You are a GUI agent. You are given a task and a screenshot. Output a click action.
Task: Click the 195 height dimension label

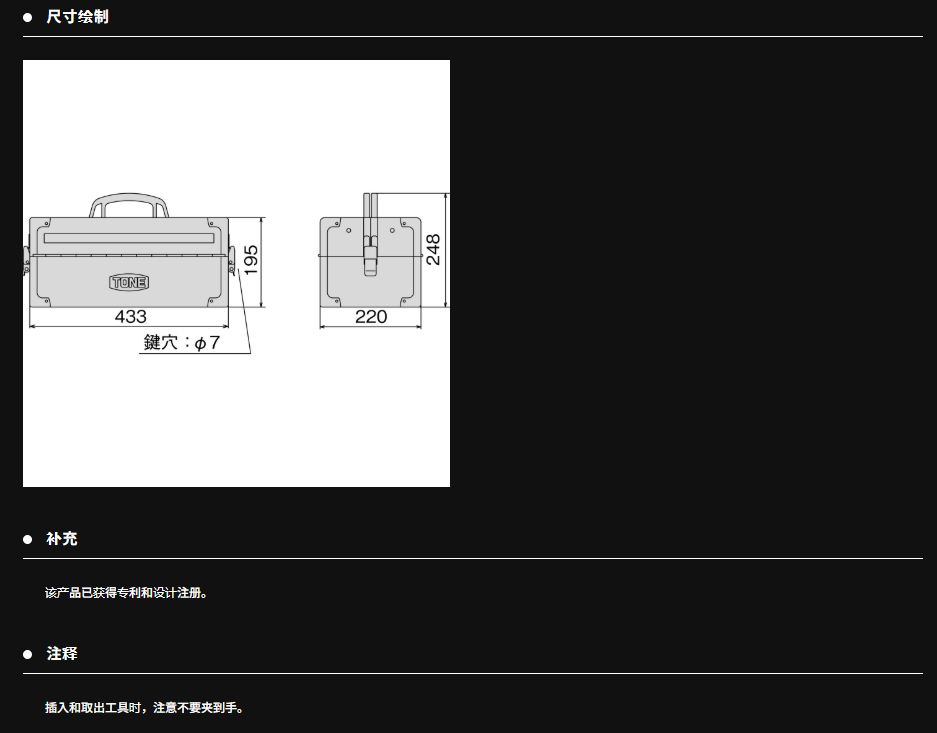(x=252, y=260)
